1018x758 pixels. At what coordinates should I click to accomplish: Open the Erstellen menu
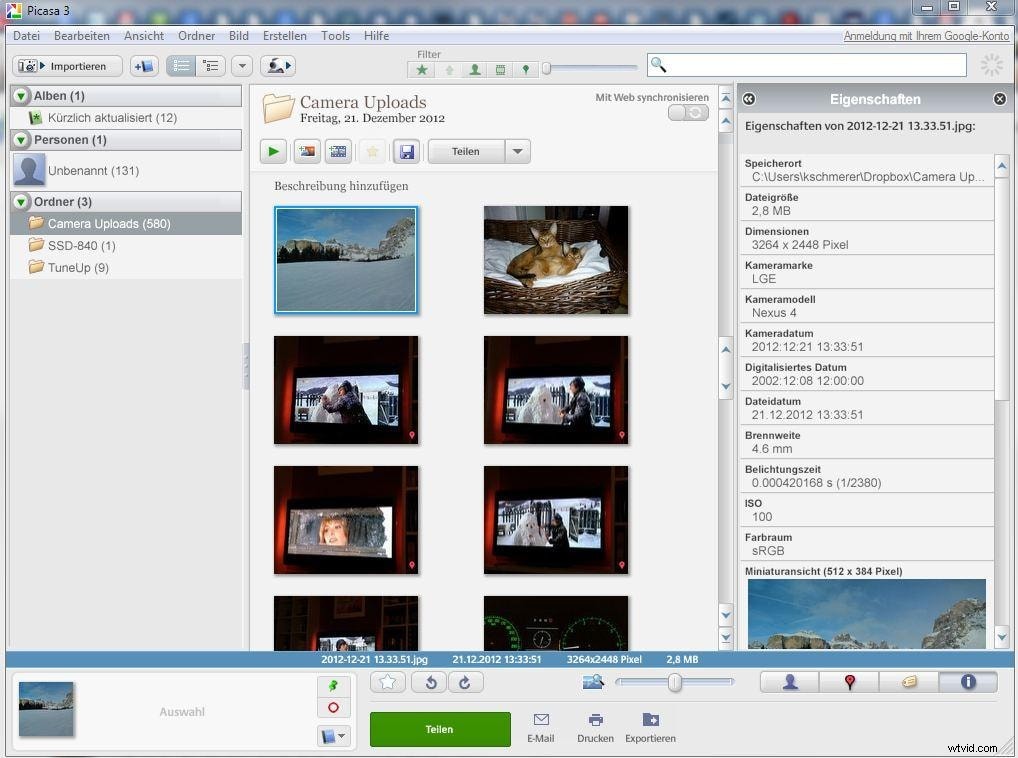pos(284,35)
